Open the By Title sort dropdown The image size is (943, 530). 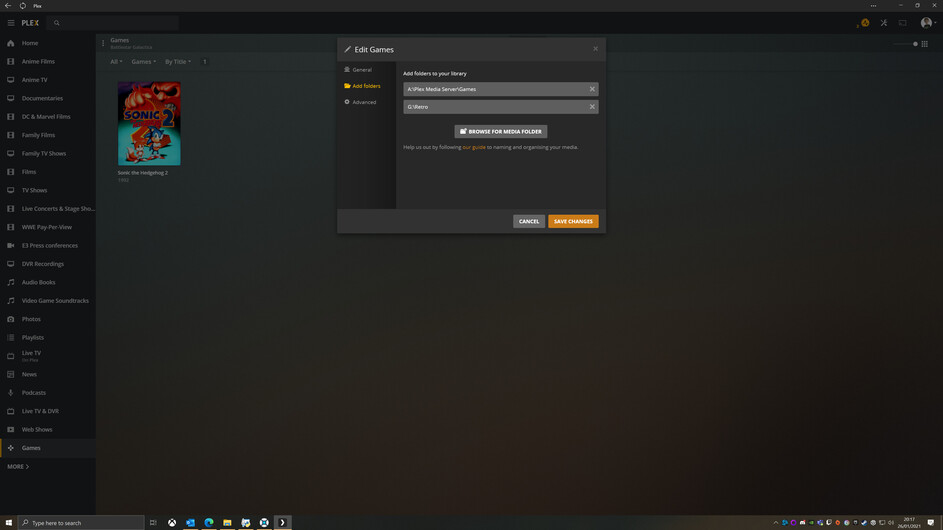(178, 62)
